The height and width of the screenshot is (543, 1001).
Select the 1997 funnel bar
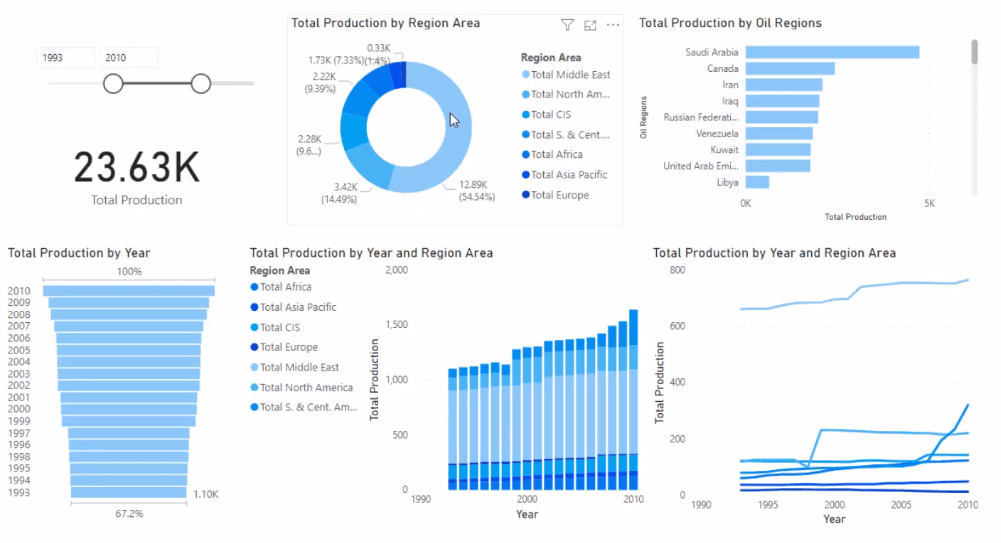point(128,433)
